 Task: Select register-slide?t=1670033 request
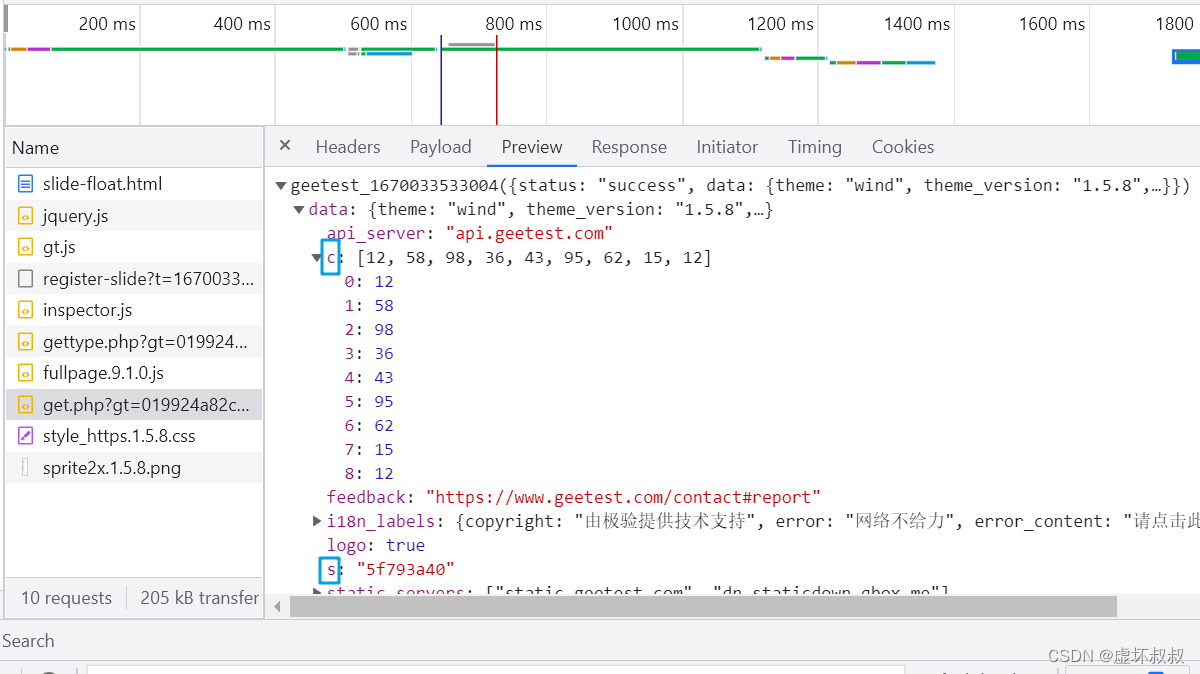tap(134, 279)
